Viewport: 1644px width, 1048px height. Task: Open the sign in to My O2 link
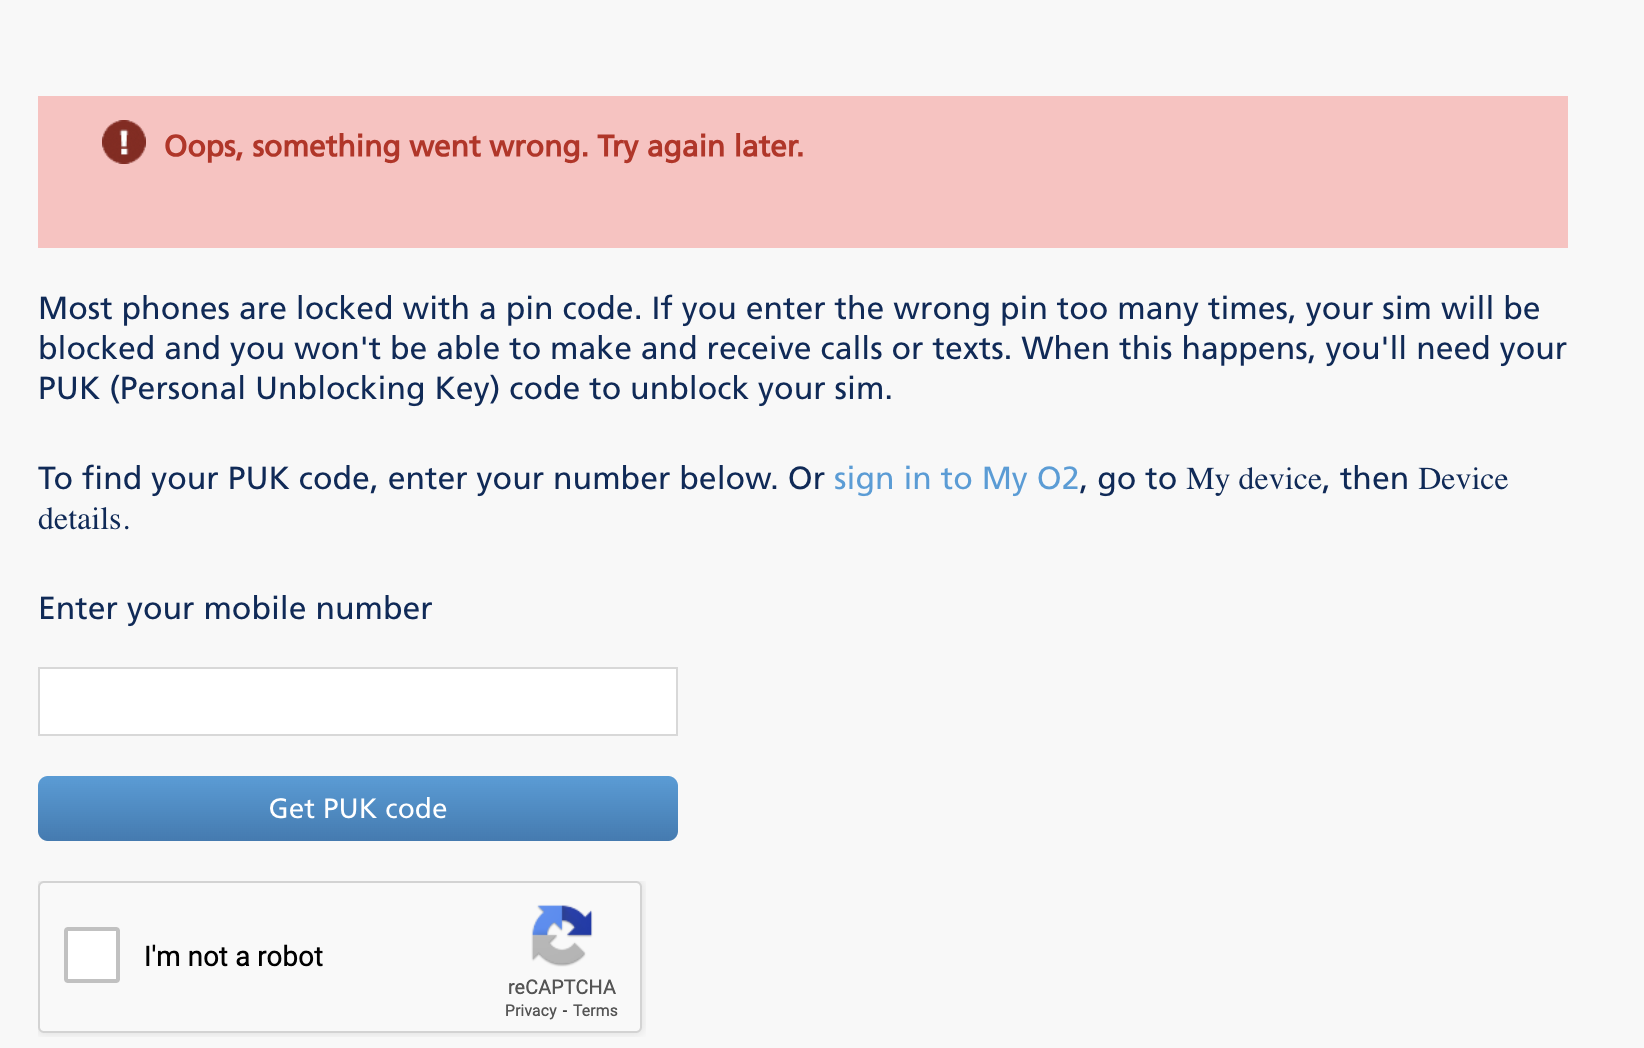955,479
